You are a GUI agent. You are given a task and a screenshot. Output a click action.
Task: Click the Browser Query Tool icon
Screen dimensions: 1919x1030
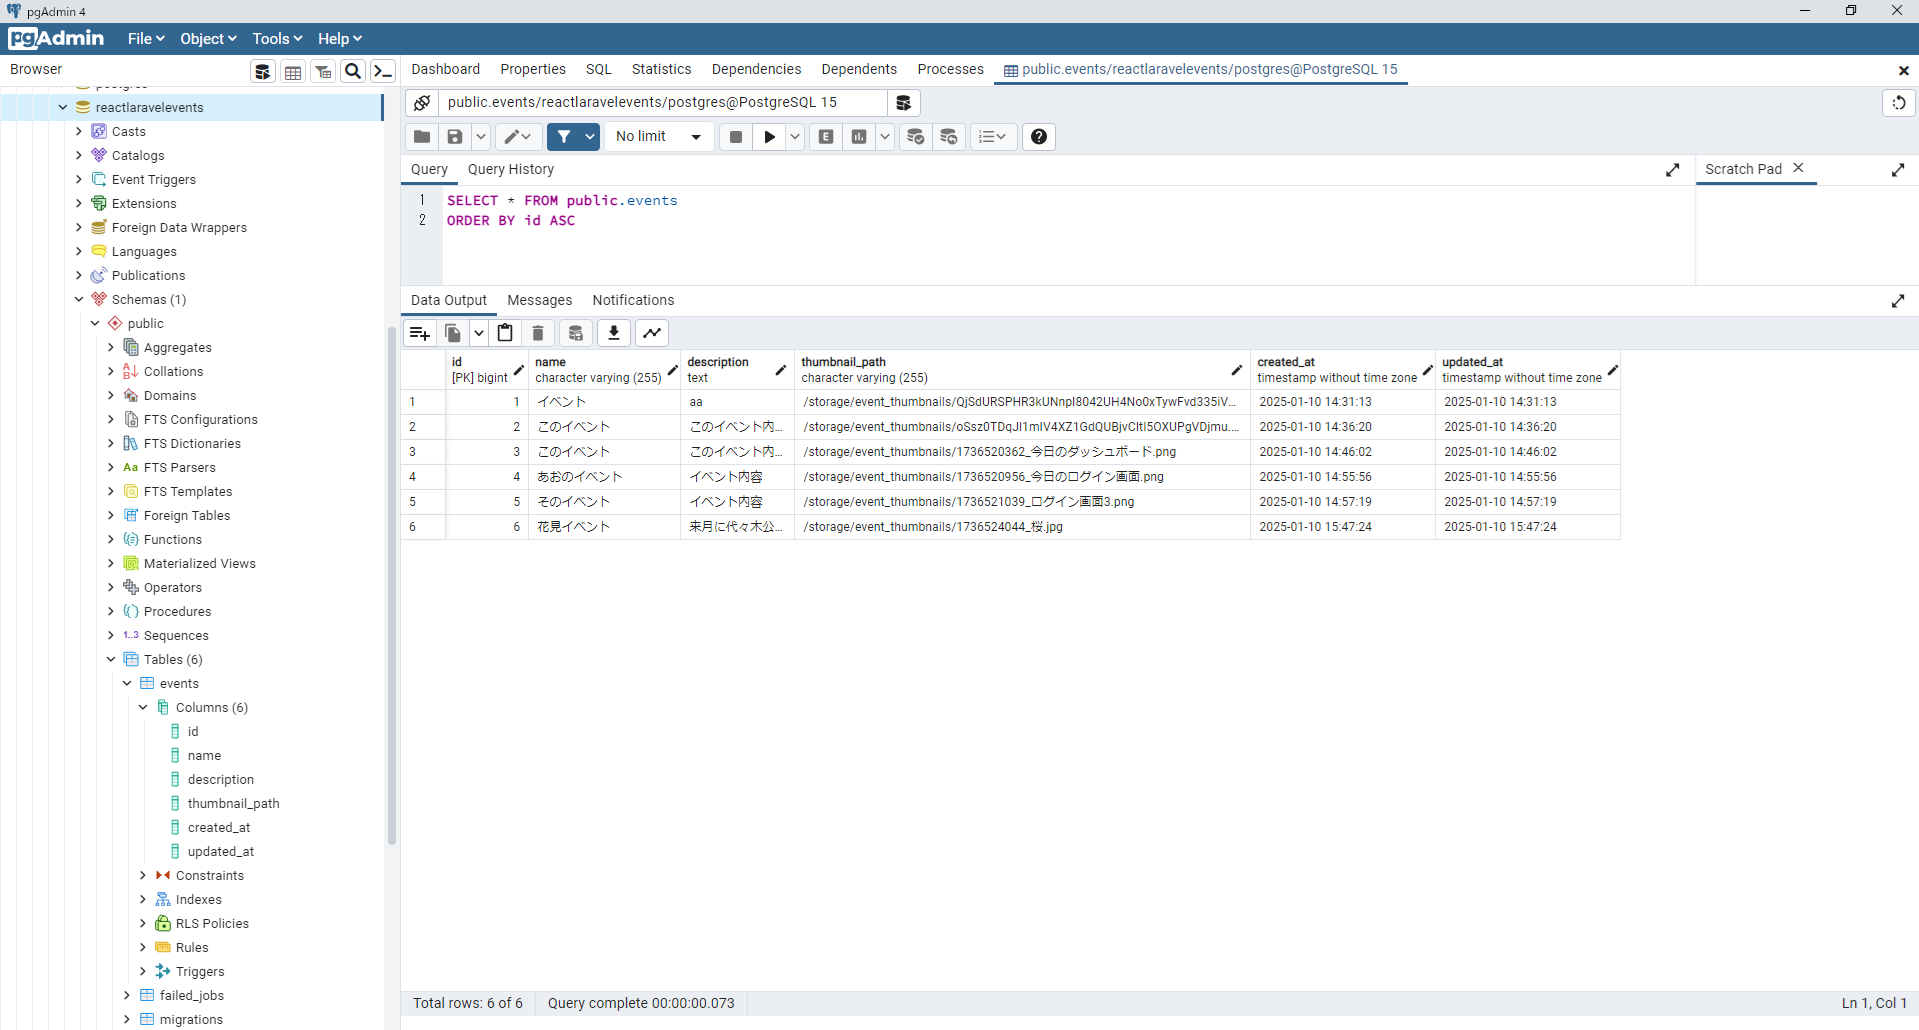tap(263, 71)
